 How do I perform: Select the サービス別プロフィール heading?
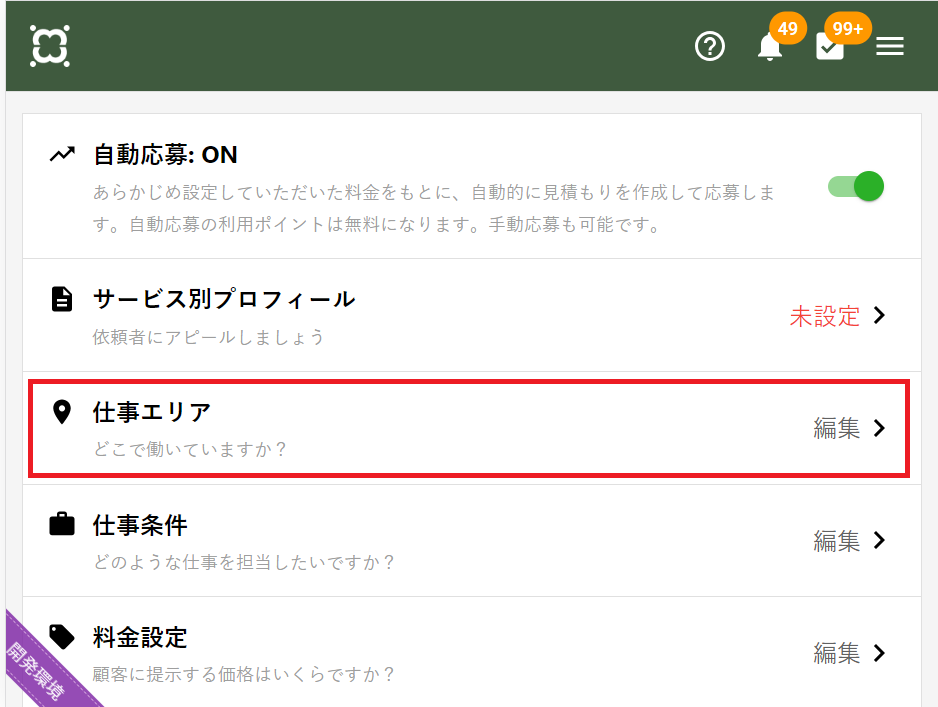pyautogui.click(x=224, y=298)
